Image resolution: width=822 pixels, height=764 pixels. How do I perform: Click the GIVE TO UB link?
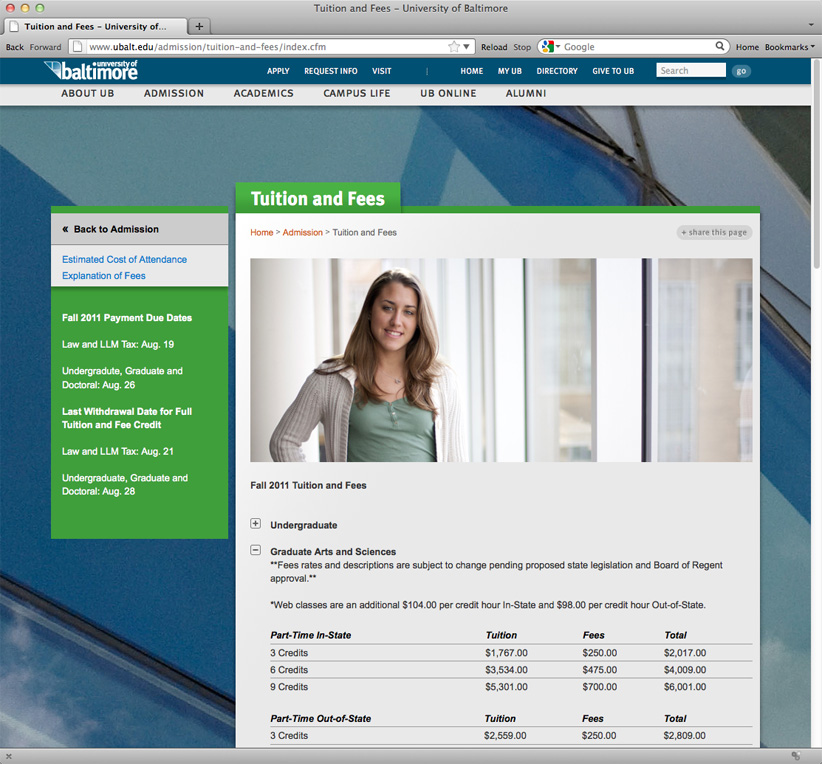613,71
